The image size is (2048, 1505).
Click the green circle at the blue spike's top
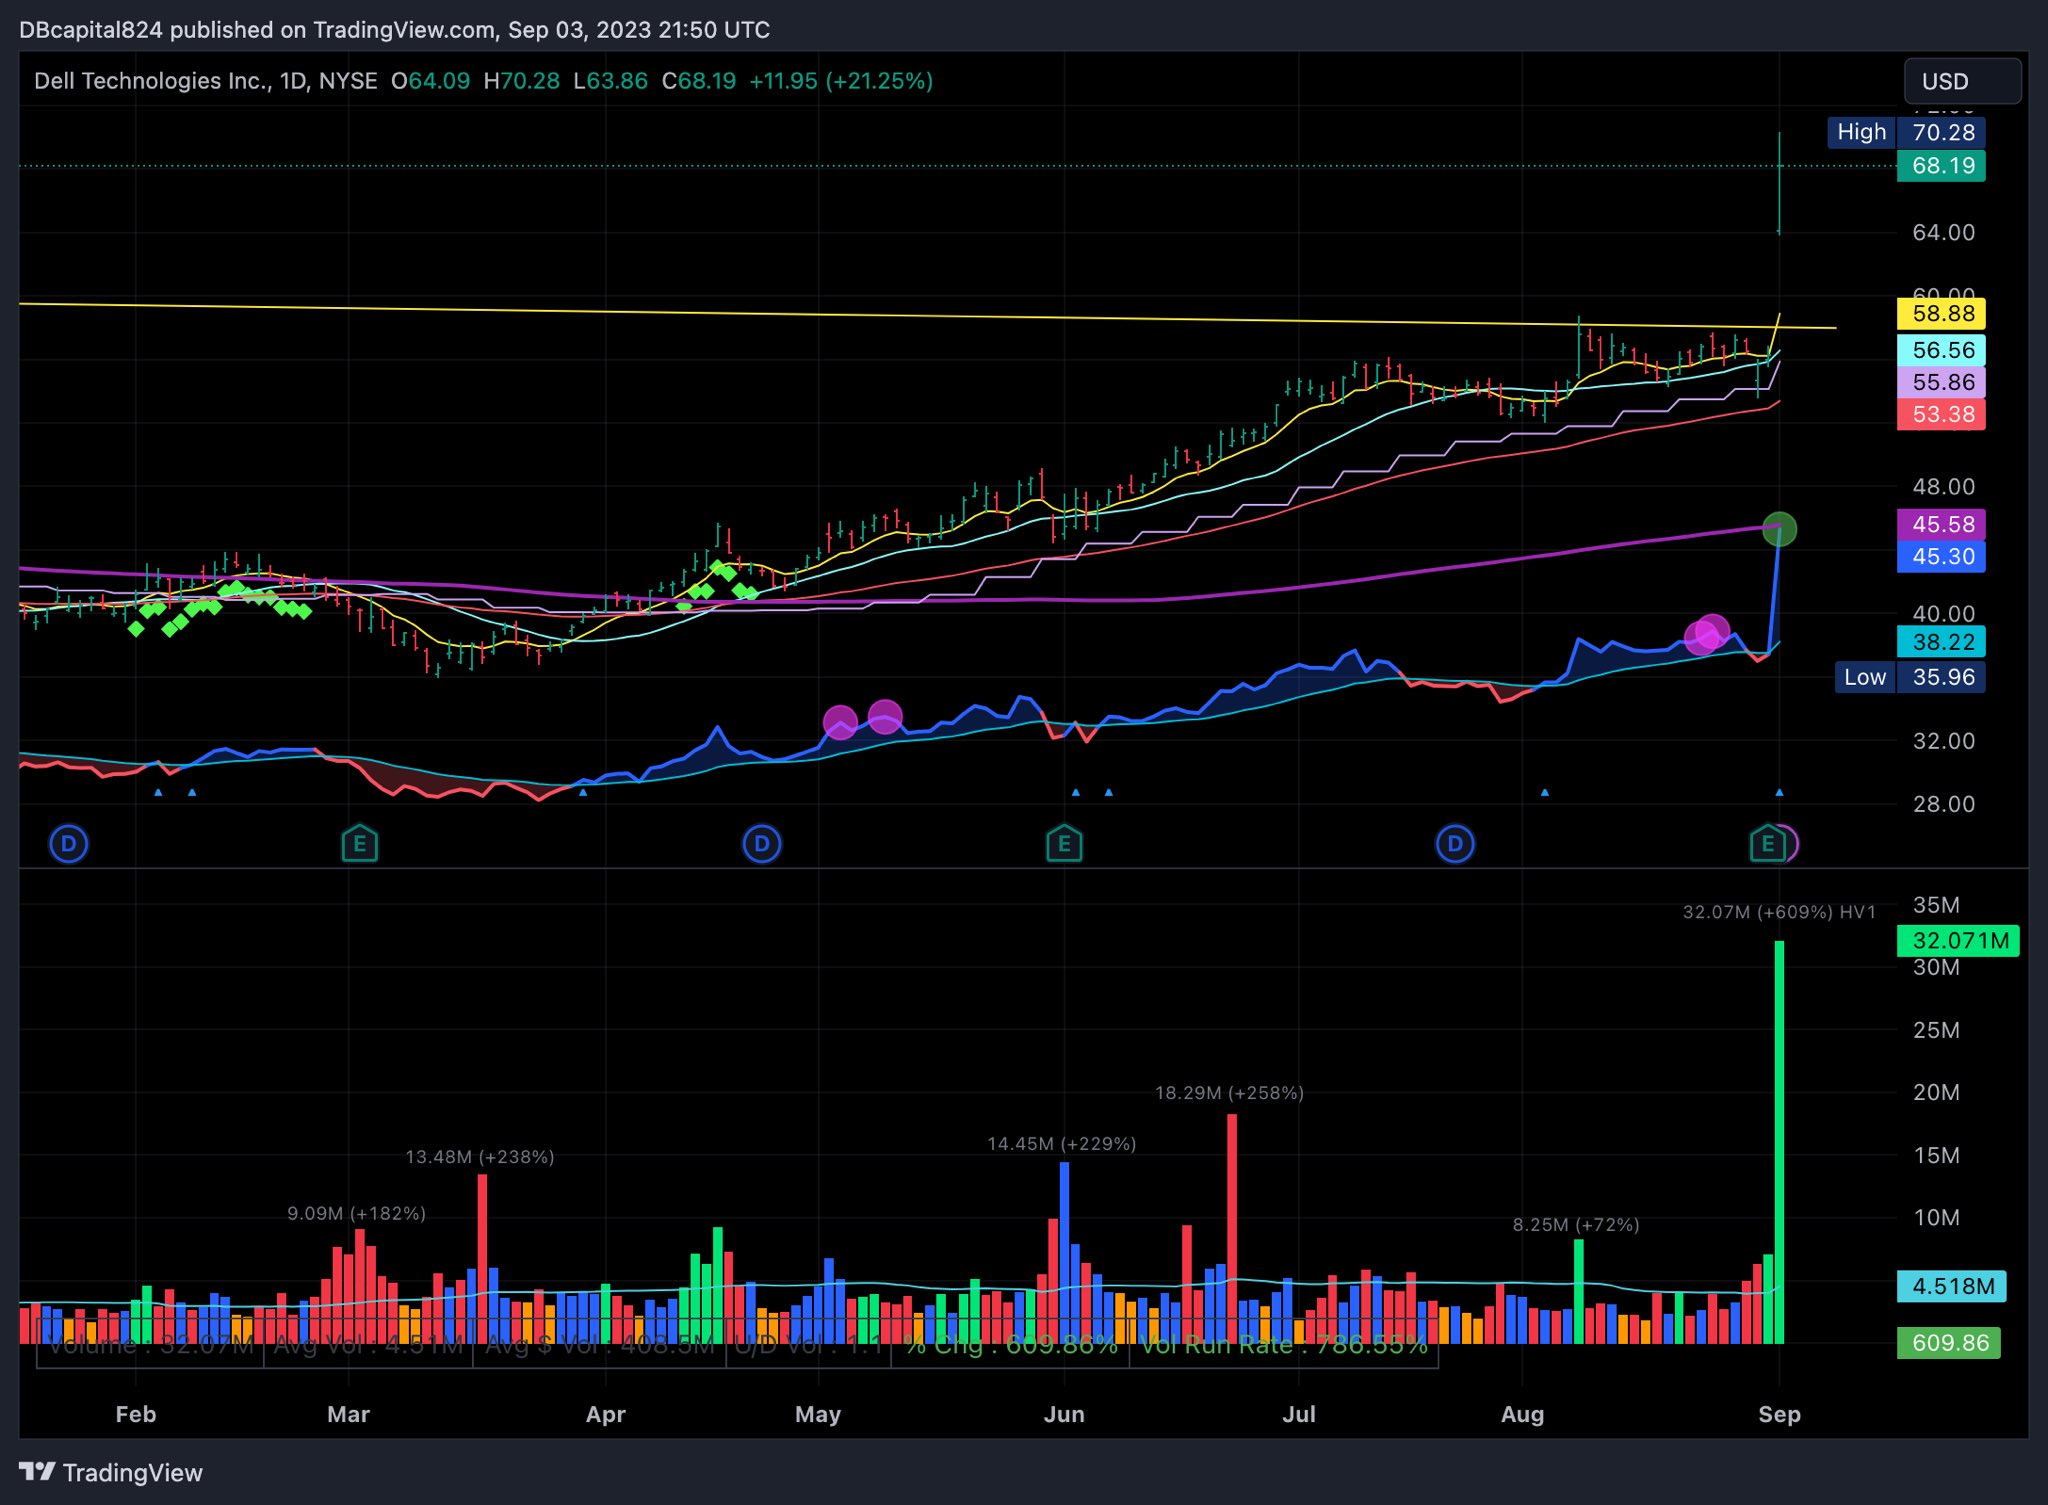(x=1780, y=529)
